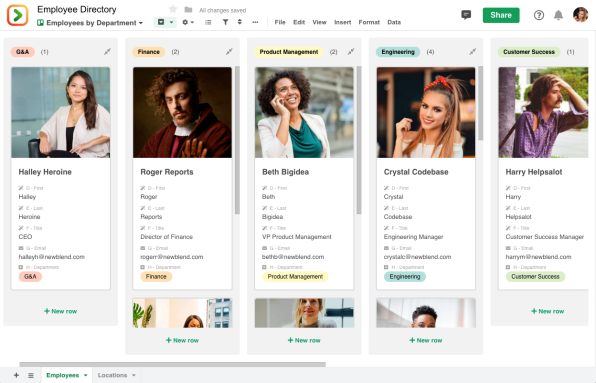The height and width of the screenshot is (383, 596).
Task: Add a new worksheet with plus icon
Action: click(16, 375)
